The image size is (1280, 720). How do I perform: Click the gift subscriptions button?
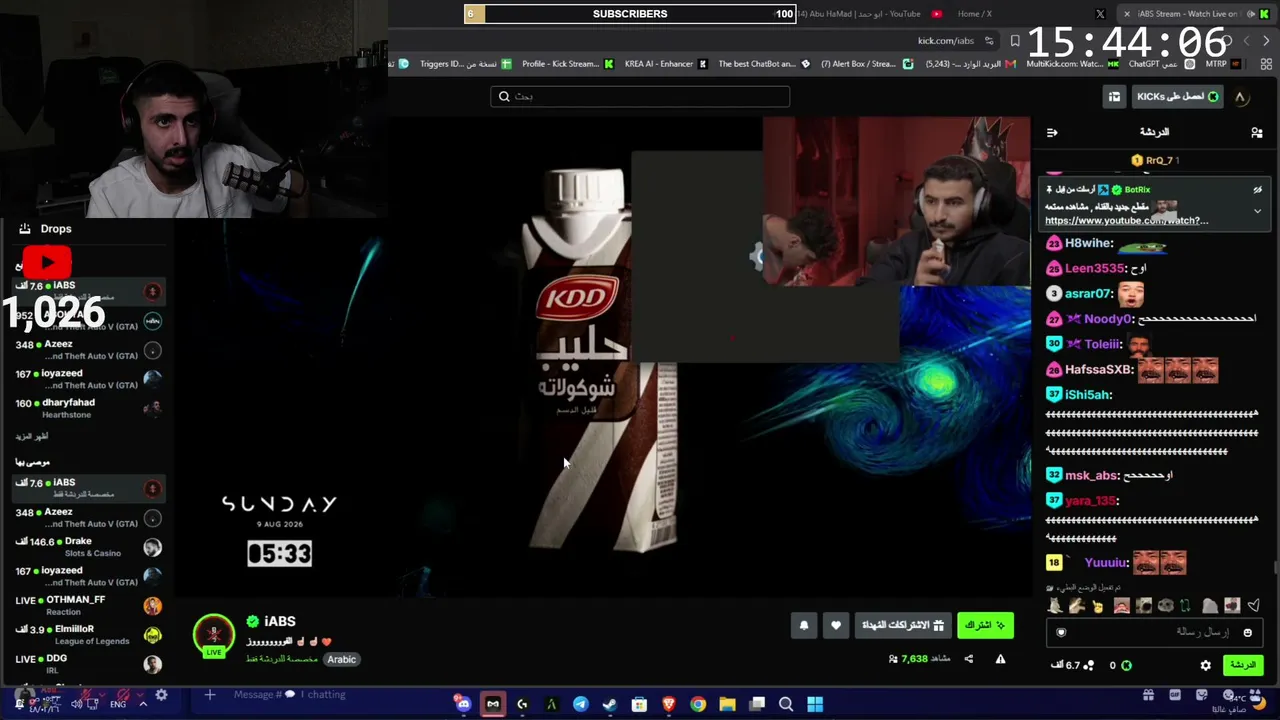pyautogui.click(x=903, y=625)
